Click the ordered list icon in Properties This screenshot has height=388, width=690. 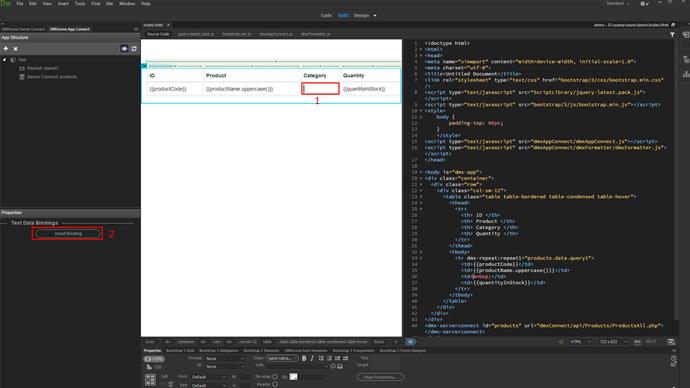pos(329,359)
